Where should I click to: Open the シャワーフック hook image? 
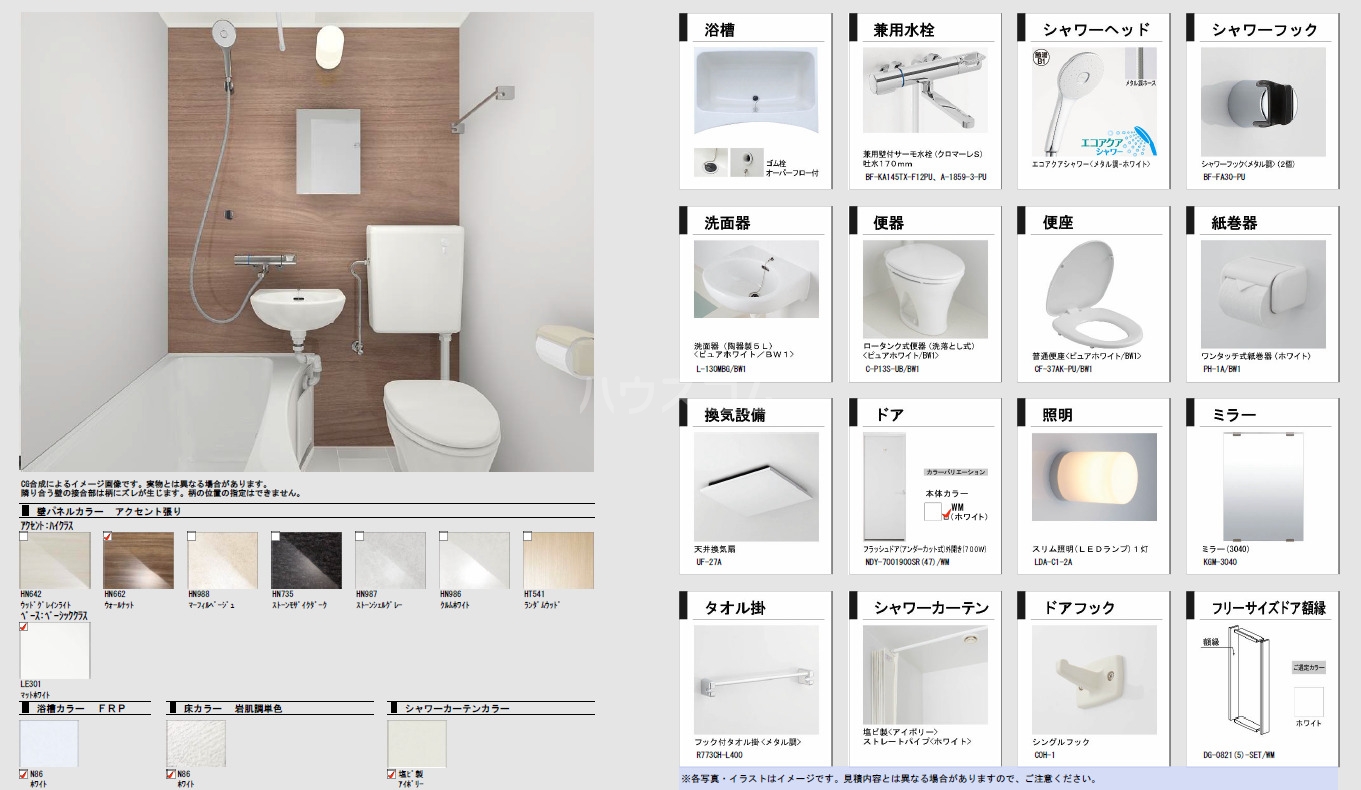coord(1263,101)
